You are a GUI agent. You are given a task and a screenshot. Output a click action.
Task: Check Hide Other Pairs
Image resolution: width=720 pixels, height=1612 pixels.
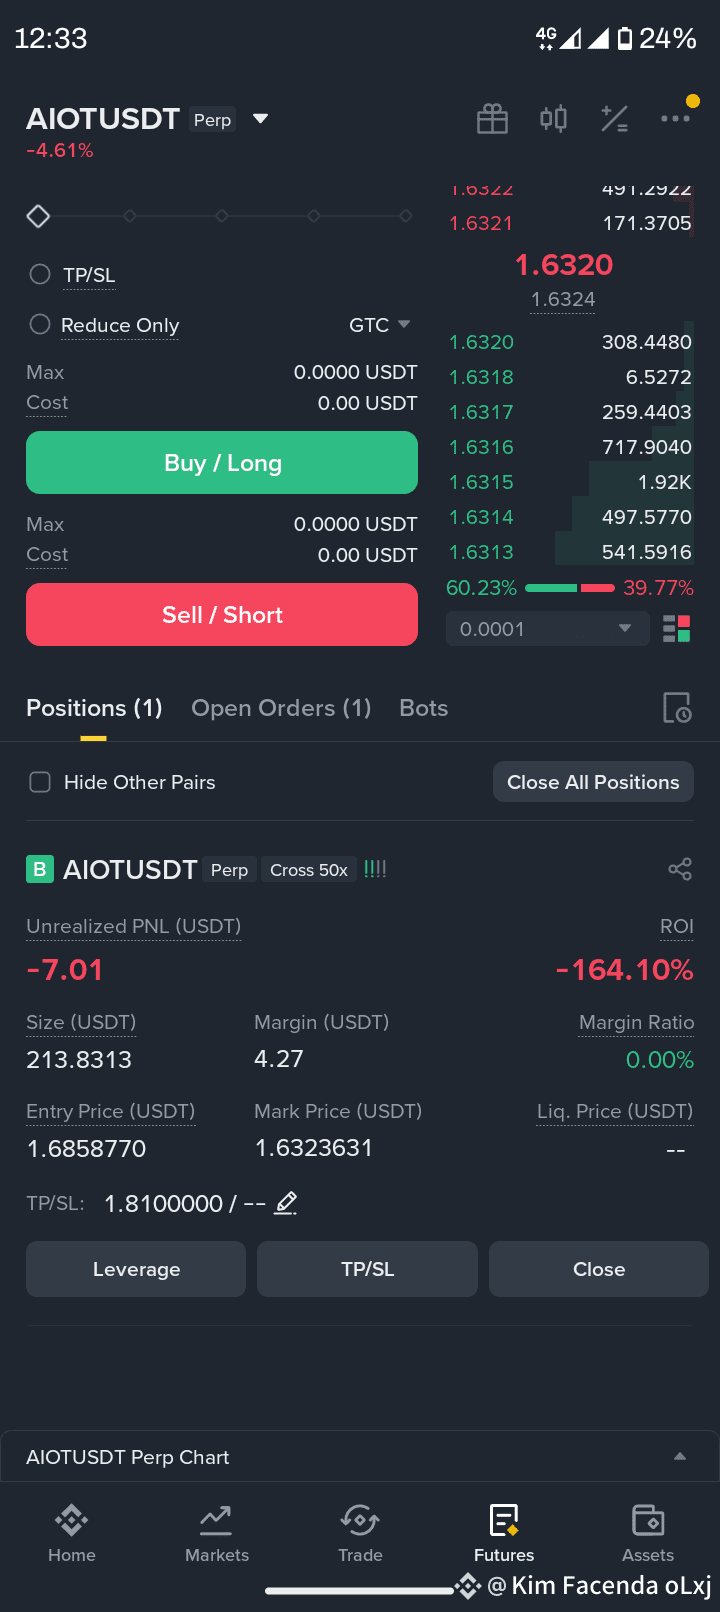[x=40, y=782]
